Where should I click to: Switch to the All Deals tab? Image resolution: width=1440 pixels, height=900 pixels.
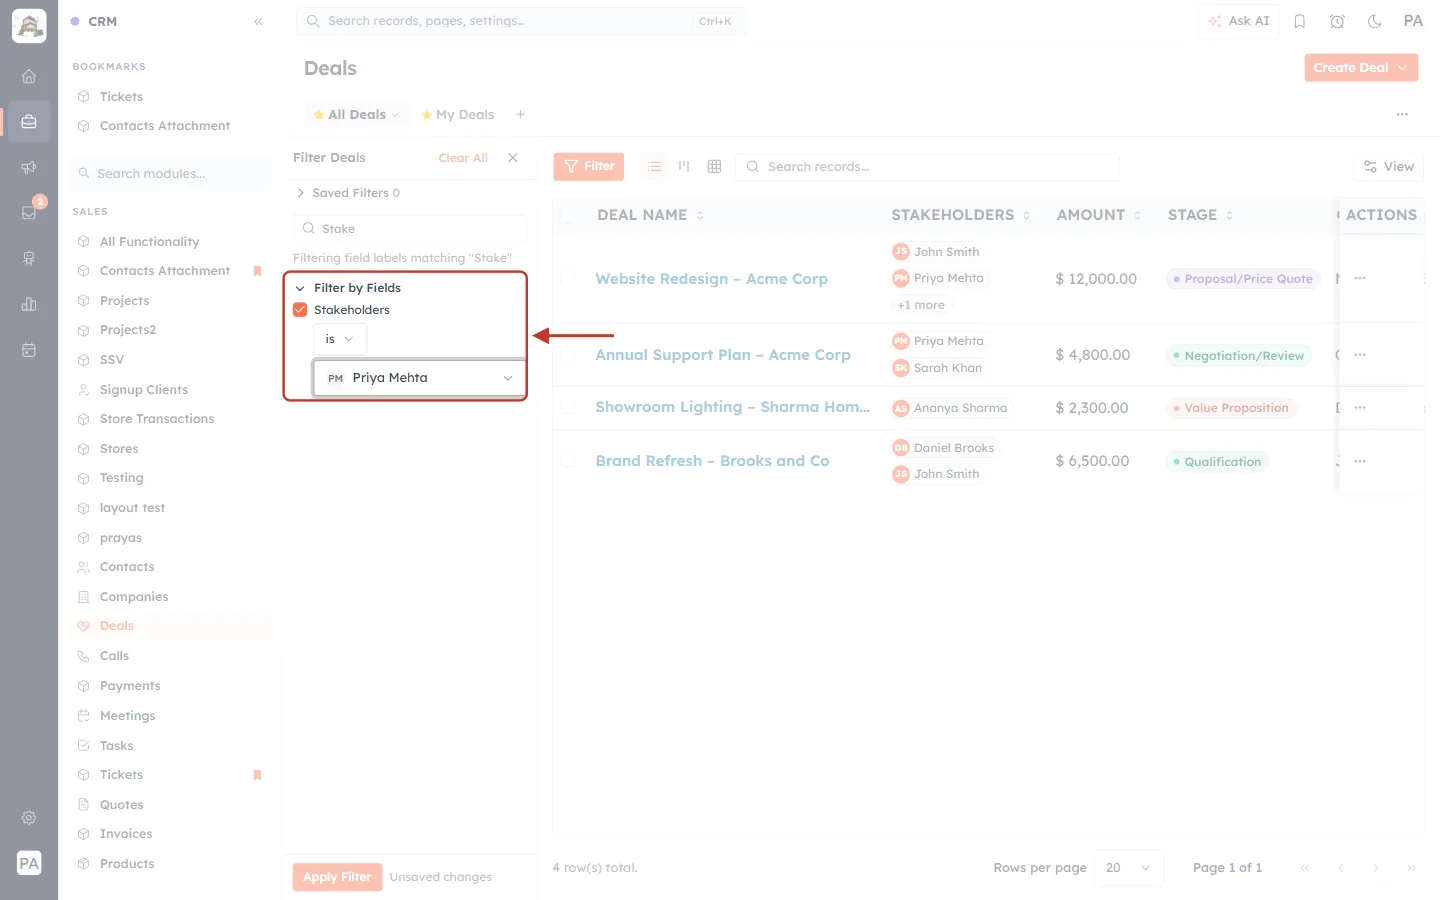pos(356,115)
